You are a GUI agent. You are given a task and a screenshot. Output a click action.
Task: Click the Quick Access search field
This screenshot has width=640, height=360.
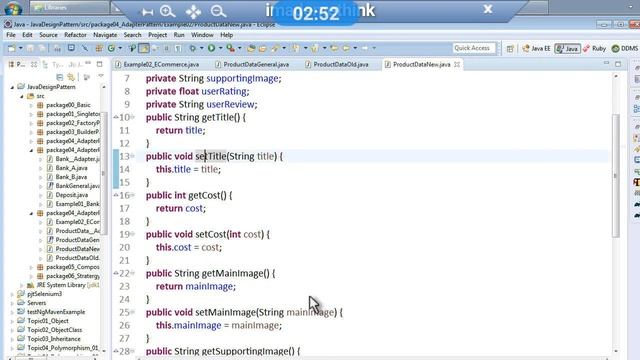[474, 48]
